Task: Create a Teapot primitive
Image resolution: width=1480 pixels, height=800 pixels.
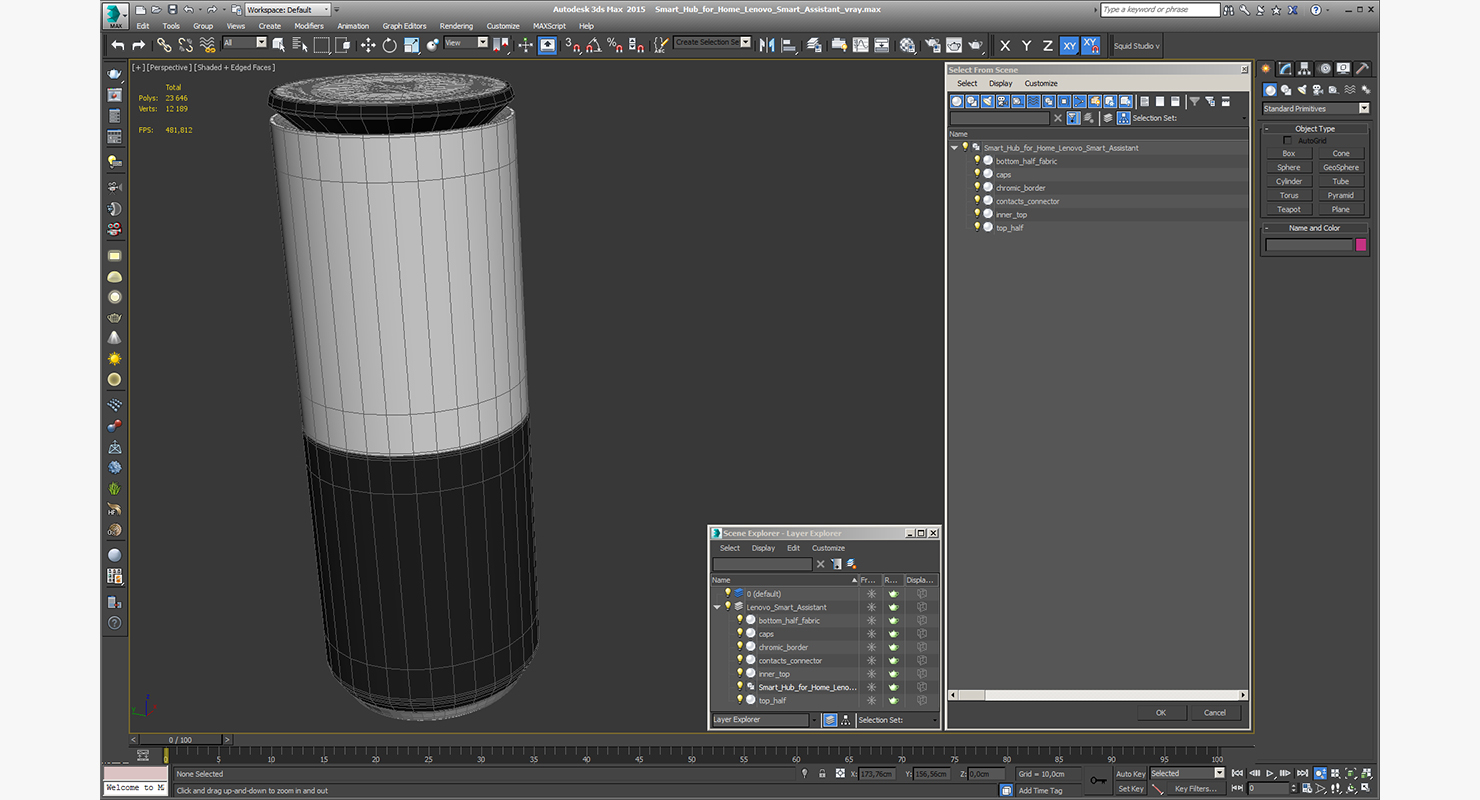Action: tap(1289, 209)
